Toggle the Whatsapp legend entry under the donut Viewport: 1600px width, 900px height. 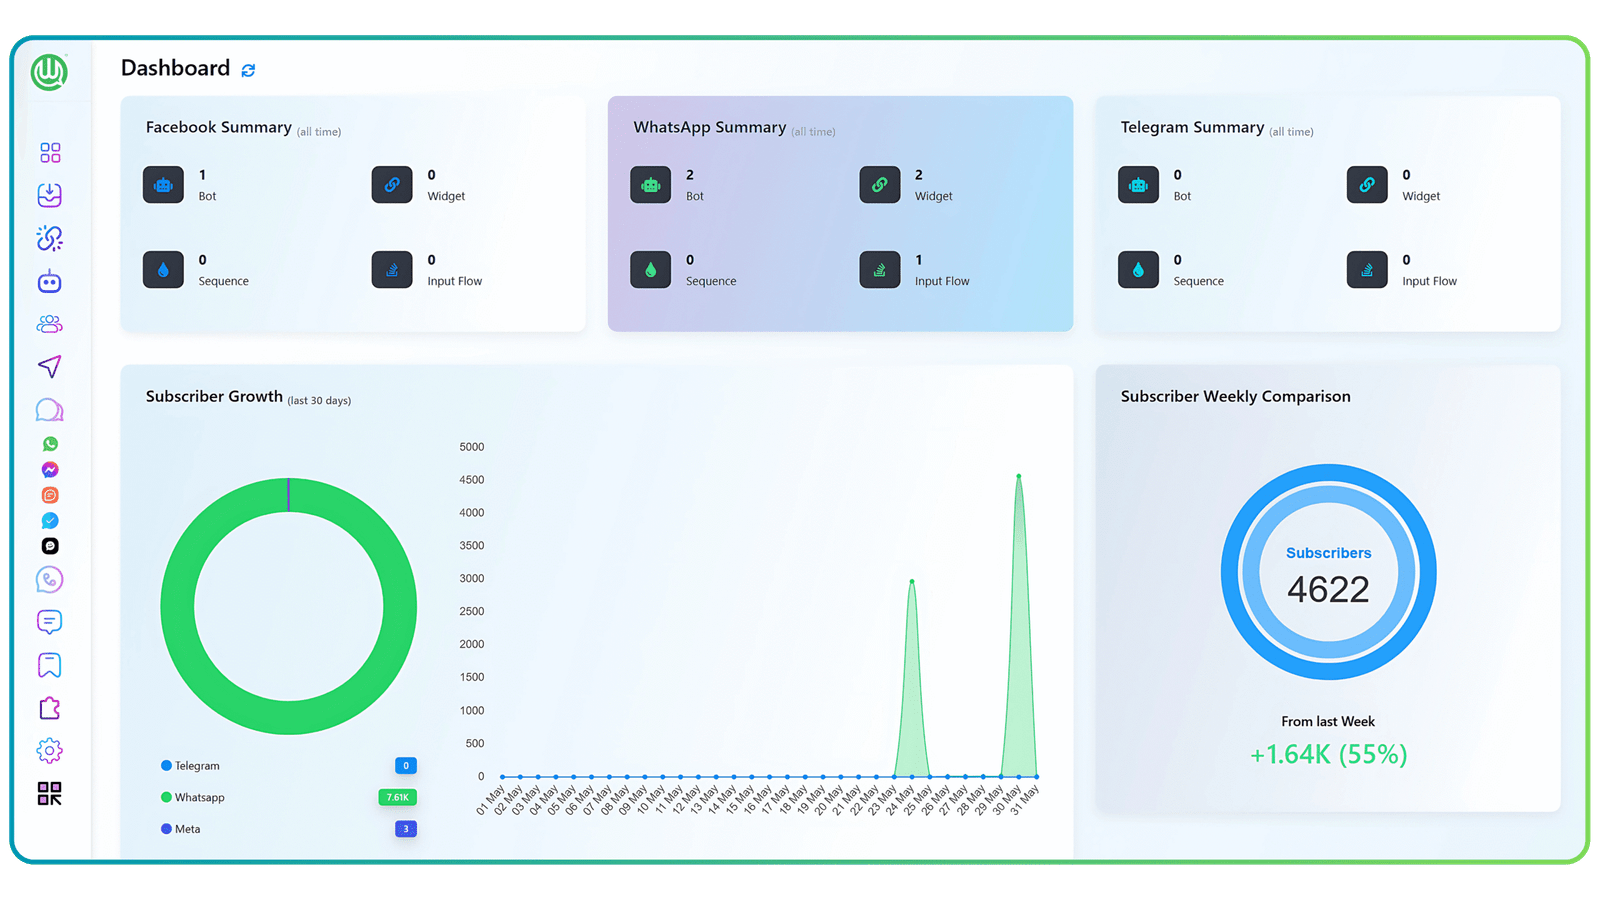coord(193,798)
